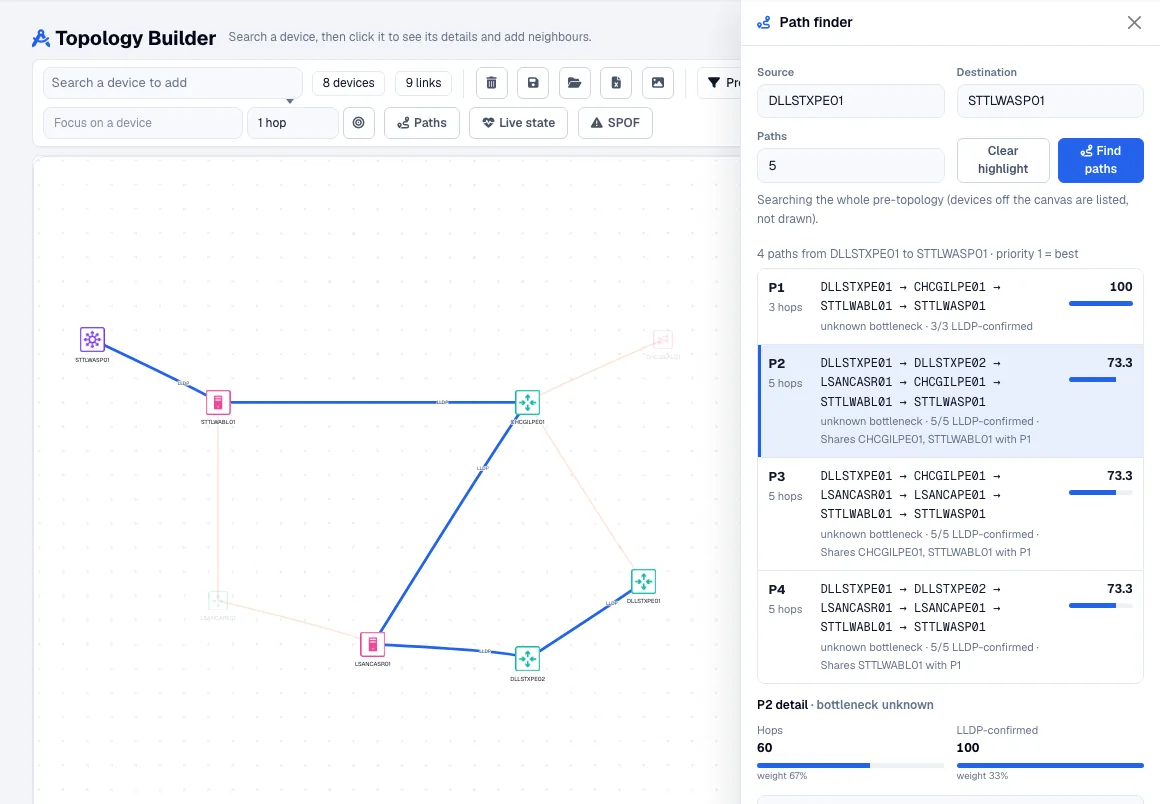This screenshot has width=1160, height=804.
Task: Click Clear highlight button
Action: click(x=1003, y=160)
